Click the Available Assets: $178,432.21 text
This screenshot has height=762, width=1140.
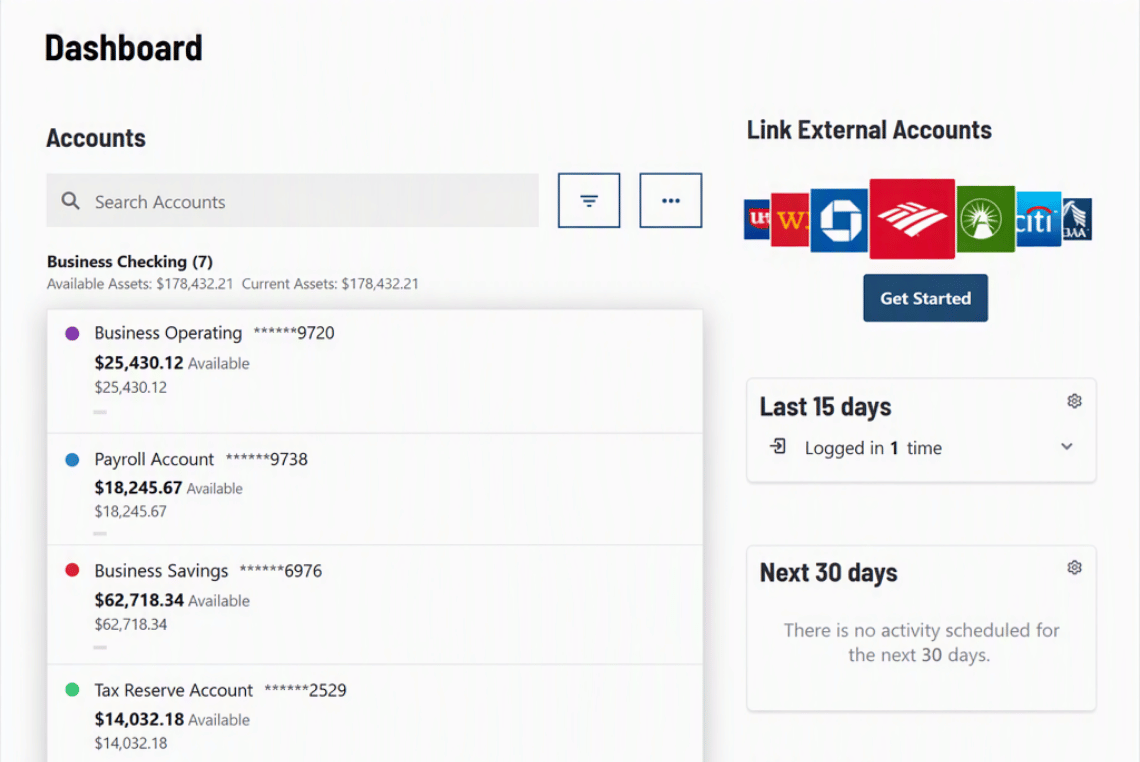point(140,284)
